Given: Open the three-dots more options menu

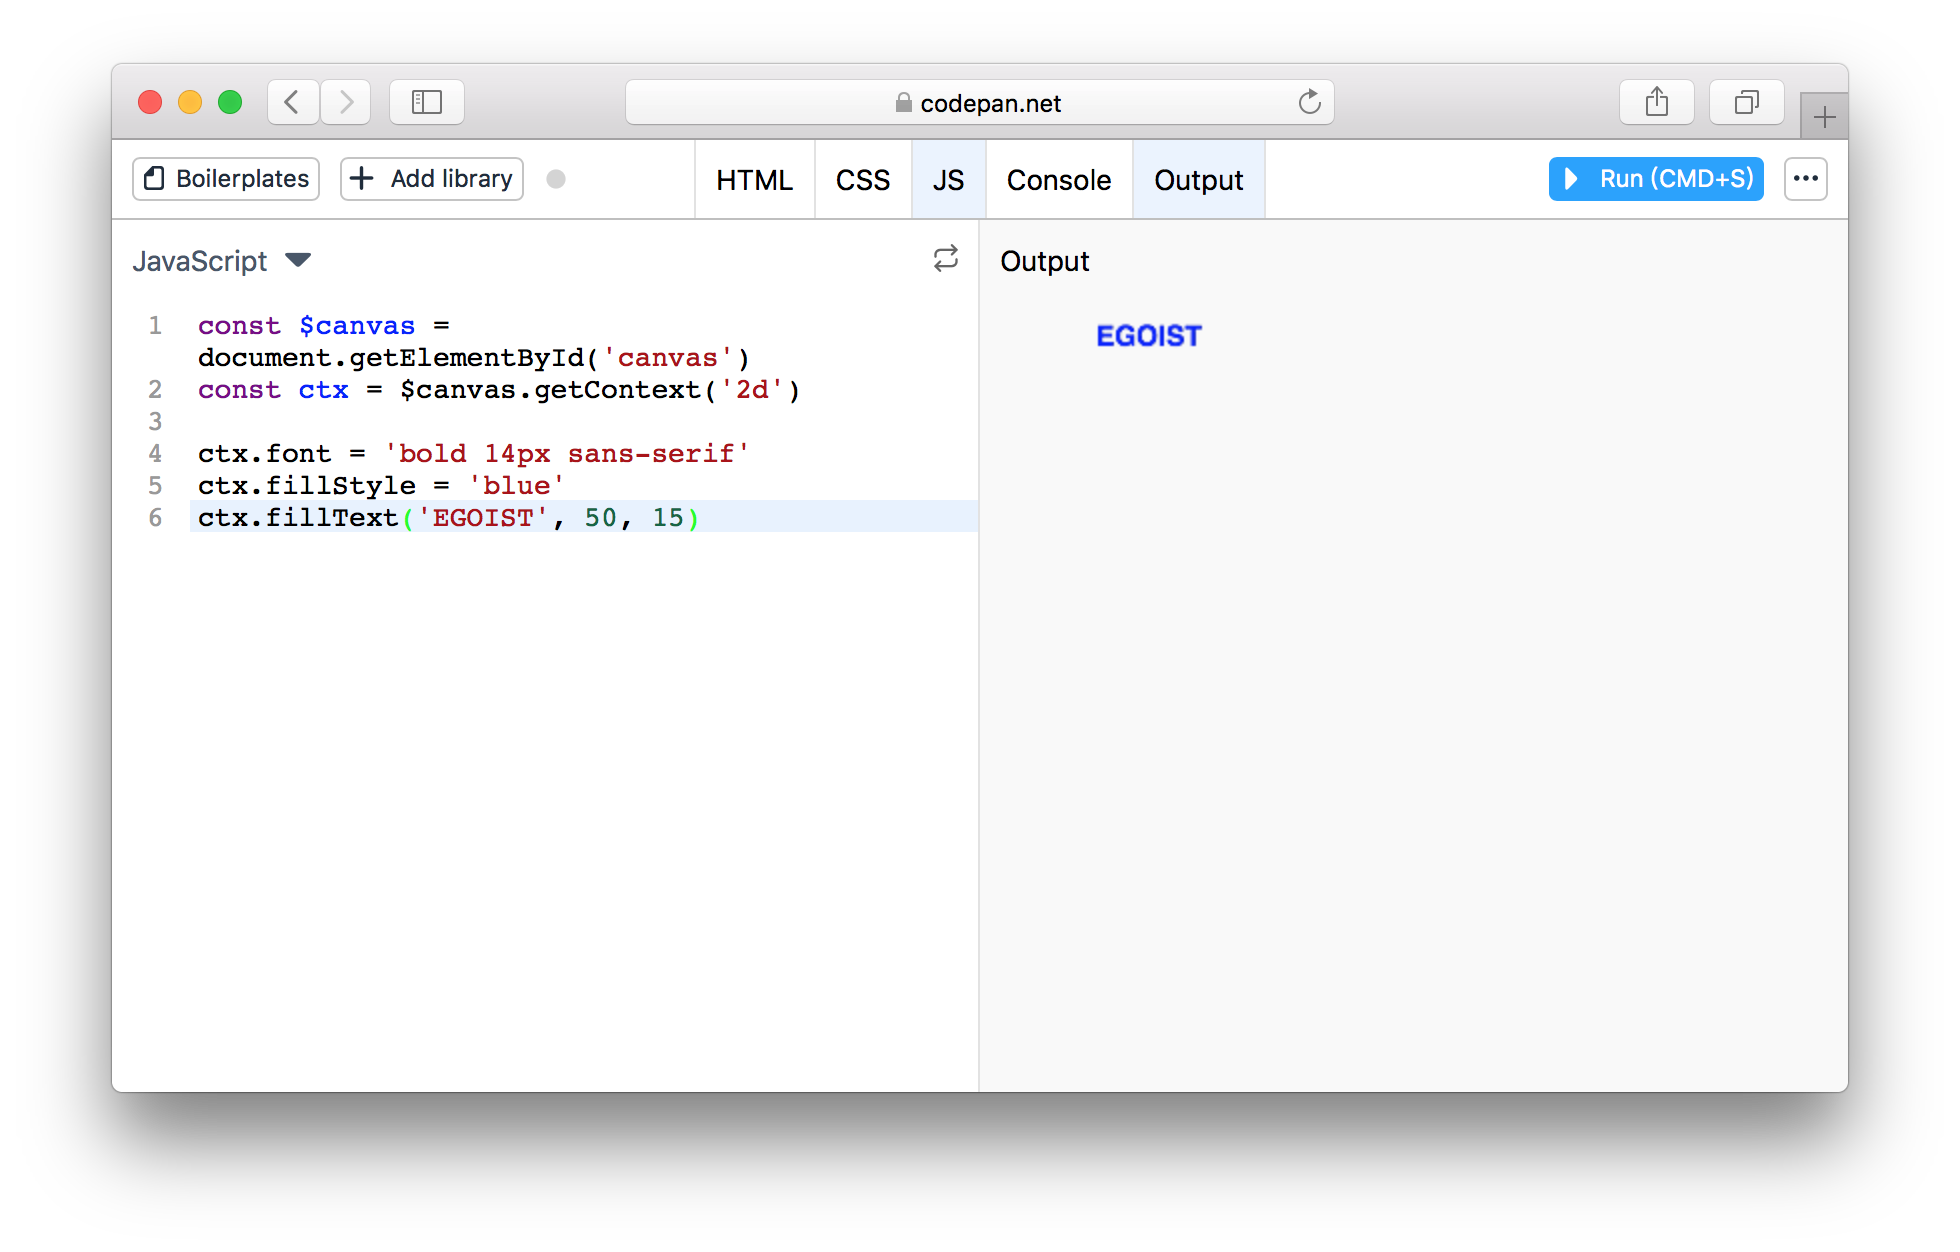Looking at the screenshot, I should tap(1805, 179).
